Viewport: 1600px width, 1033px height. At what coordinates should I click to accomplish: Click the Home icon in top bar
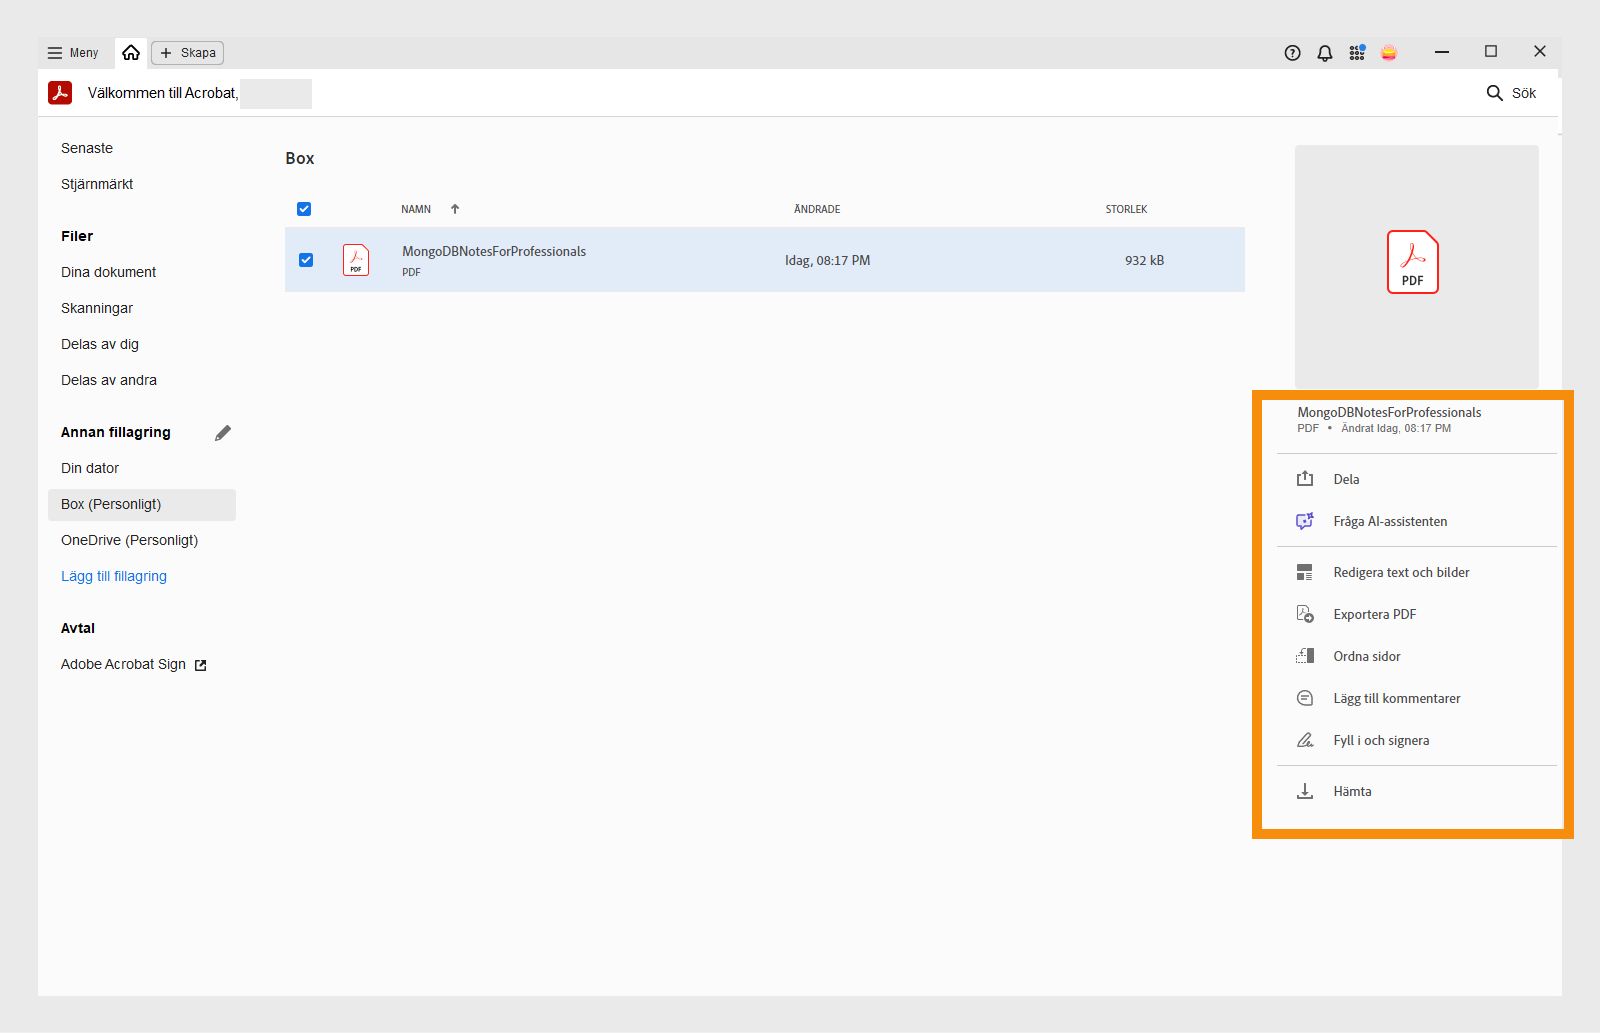coord(131,53)
